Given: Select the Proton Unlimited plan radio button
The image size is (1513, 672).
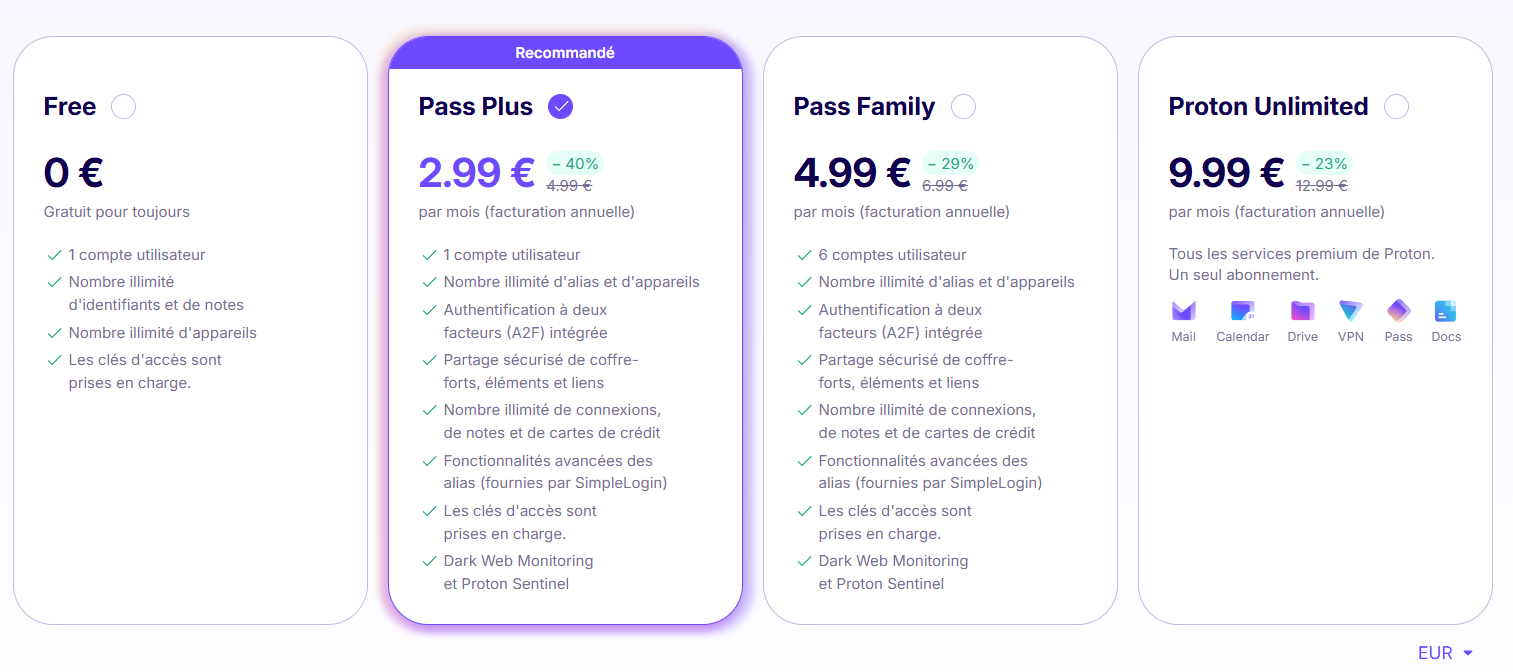Looking at the screenshot, I should 1397,106.
